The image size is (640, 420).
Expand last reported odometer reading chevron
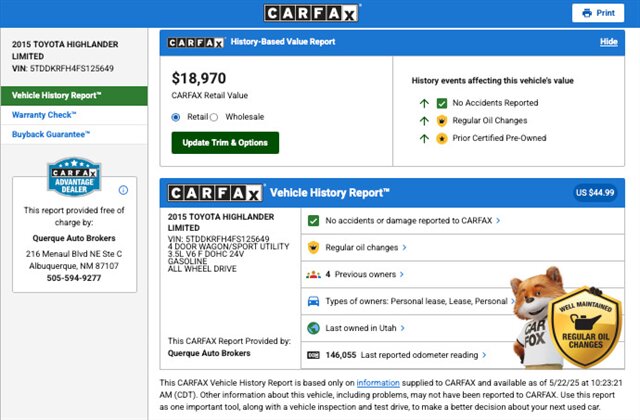pos(484,355)
